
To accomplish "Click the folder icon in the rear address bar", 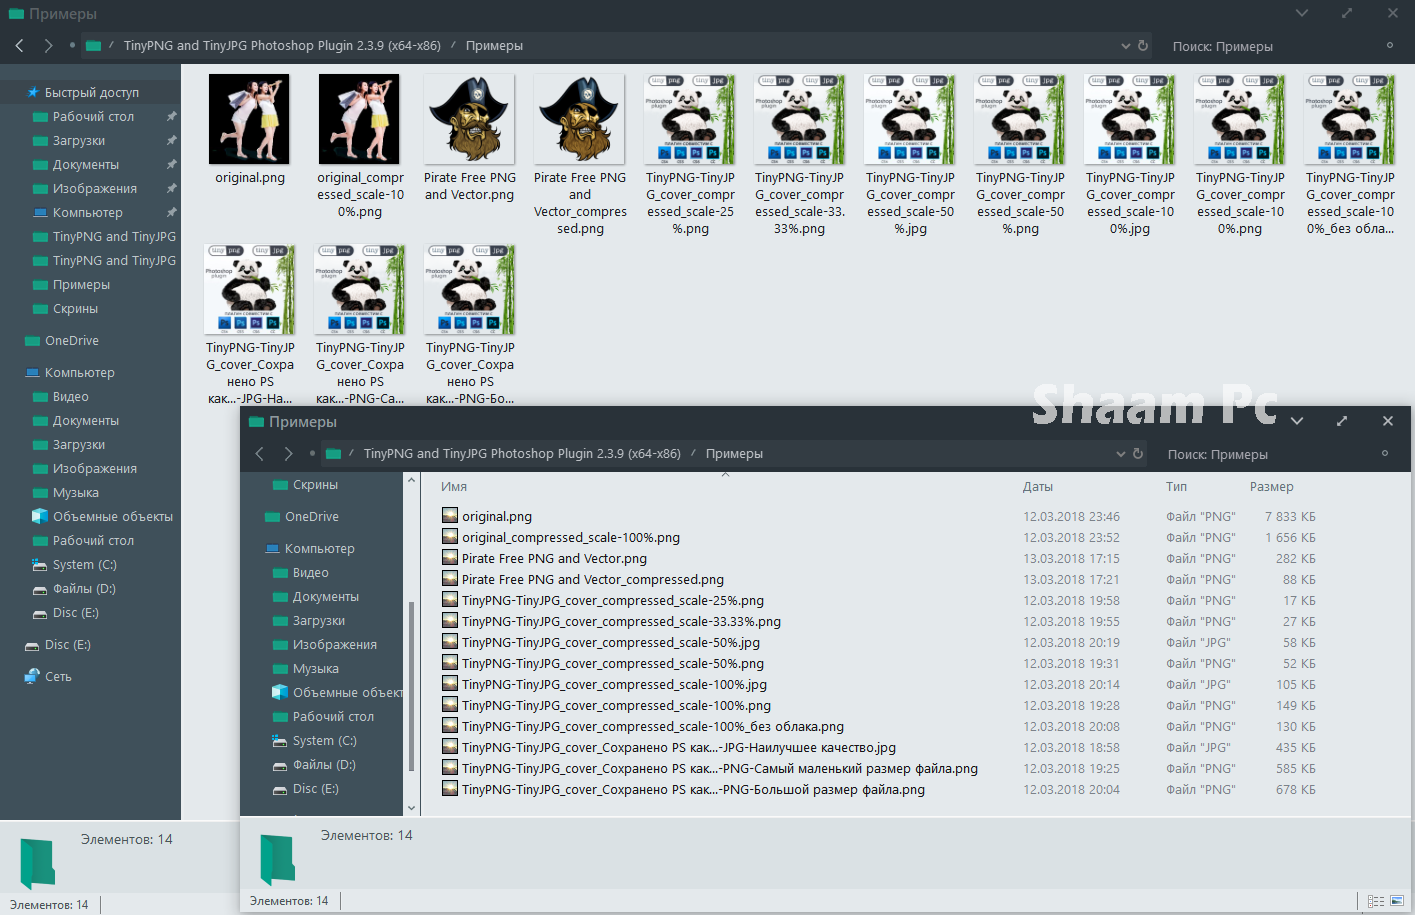I will (x=94, y=46).
